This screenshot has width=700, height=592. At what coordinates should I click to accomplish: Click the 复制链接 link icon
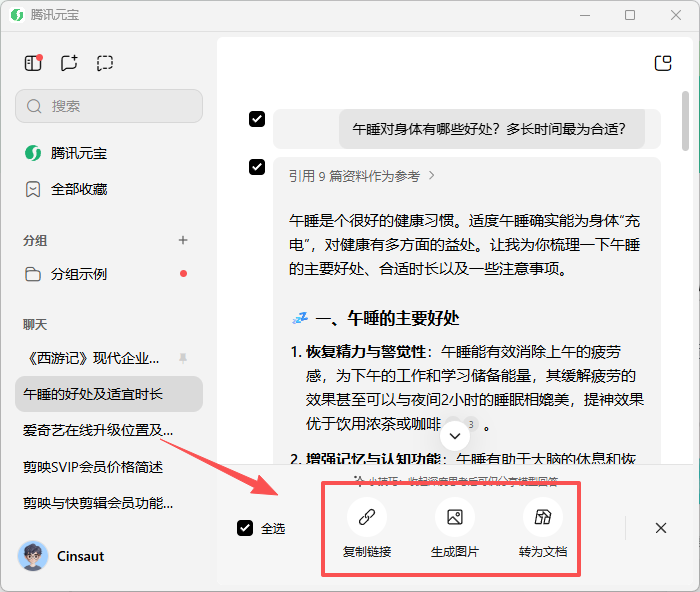367,517
